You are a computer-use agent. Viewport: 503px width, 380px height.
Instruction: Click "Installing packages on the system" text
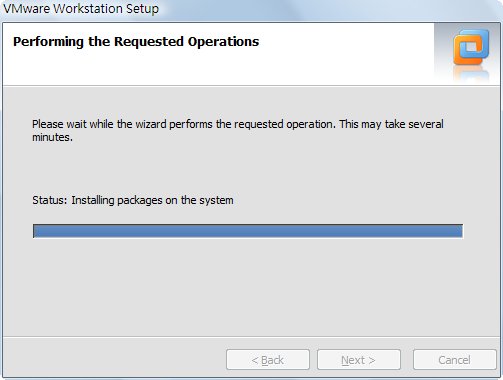152,200
